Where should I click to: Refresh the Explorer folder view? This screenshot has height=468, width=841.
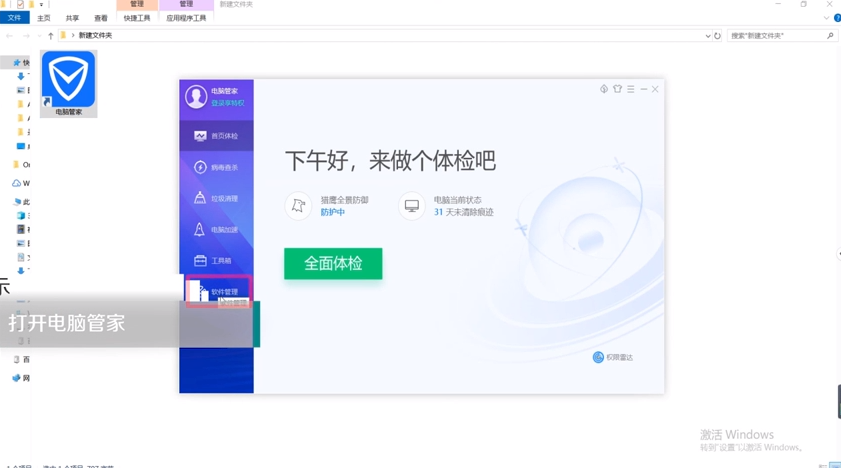[x=717, y=36]
